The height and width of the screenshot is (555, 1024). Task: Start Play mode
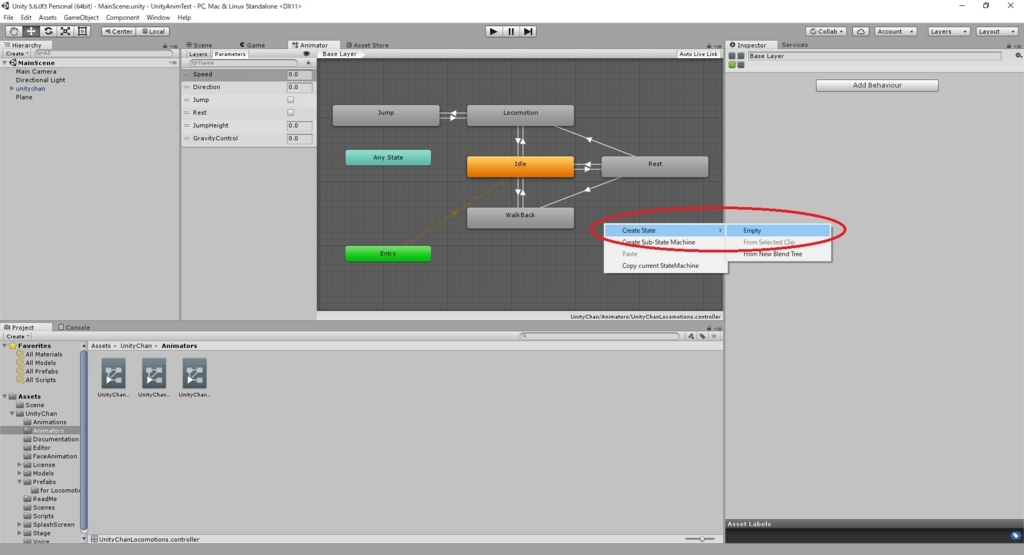click(494, 31)
